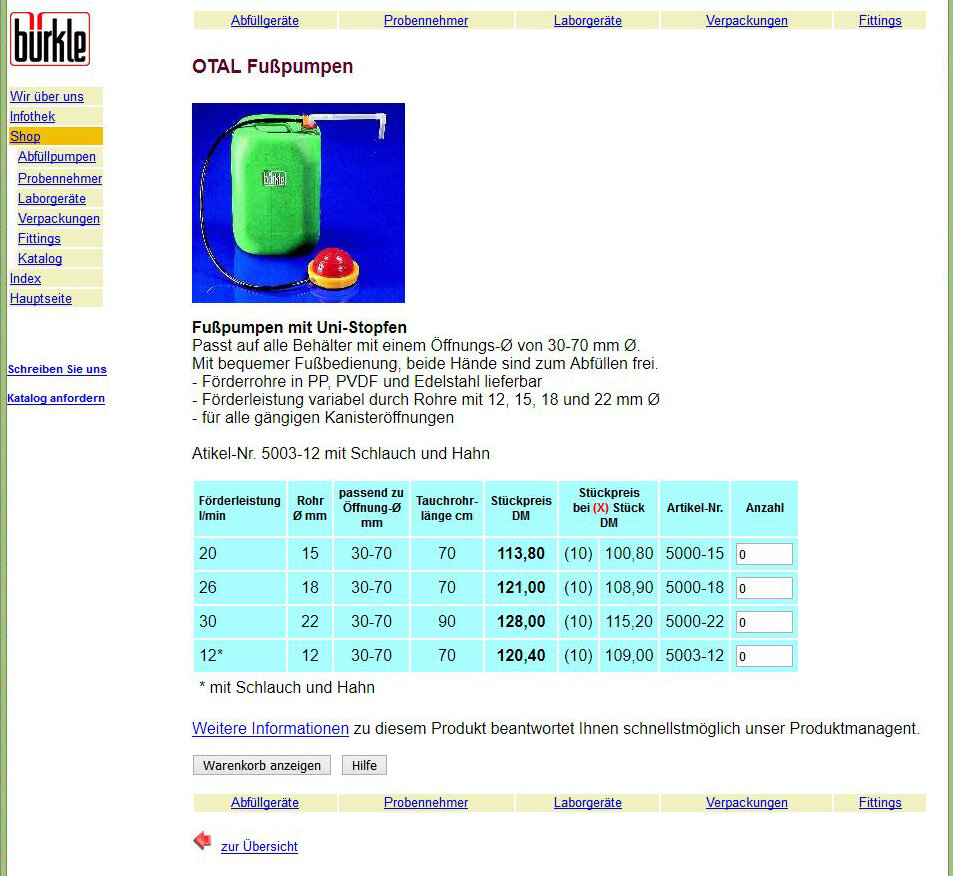Click the Fußpumpen mit Uni-Stopfen heading

click(x=299, y=328)
